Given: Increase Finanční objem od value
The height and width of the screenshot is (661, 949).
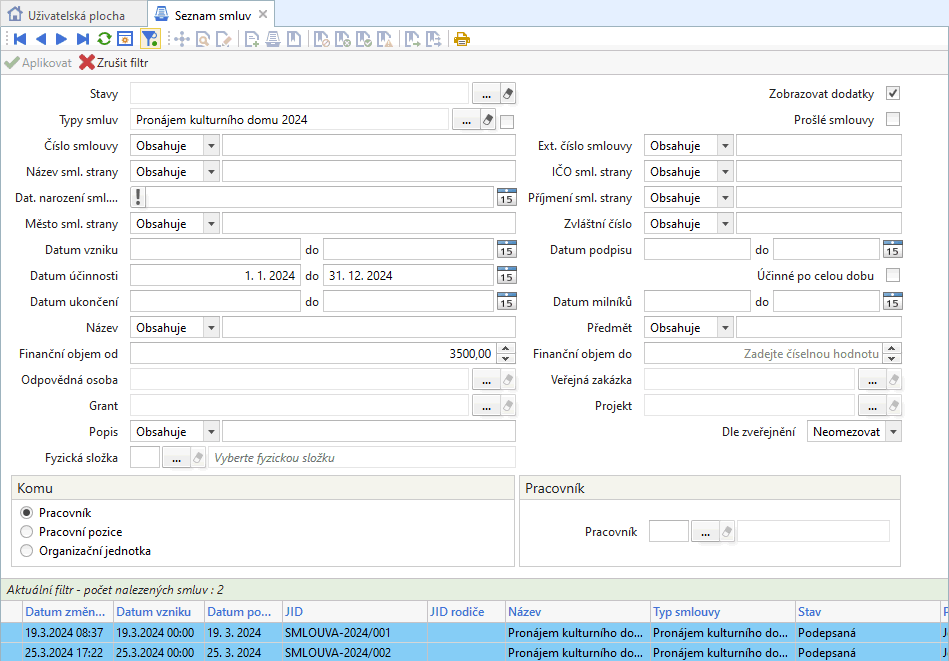Looking at the screenshot, I should click(506, 349).
